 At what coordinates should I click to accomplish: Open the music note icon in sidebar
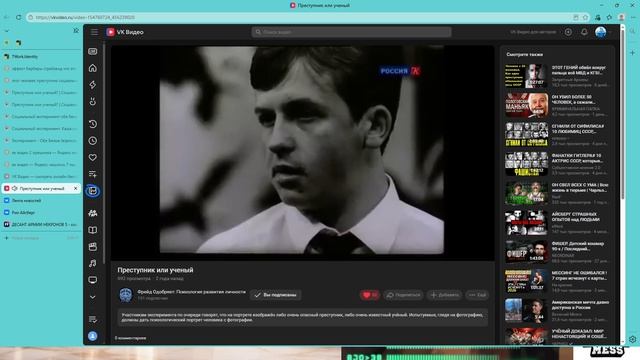click(x=93, y=263)
